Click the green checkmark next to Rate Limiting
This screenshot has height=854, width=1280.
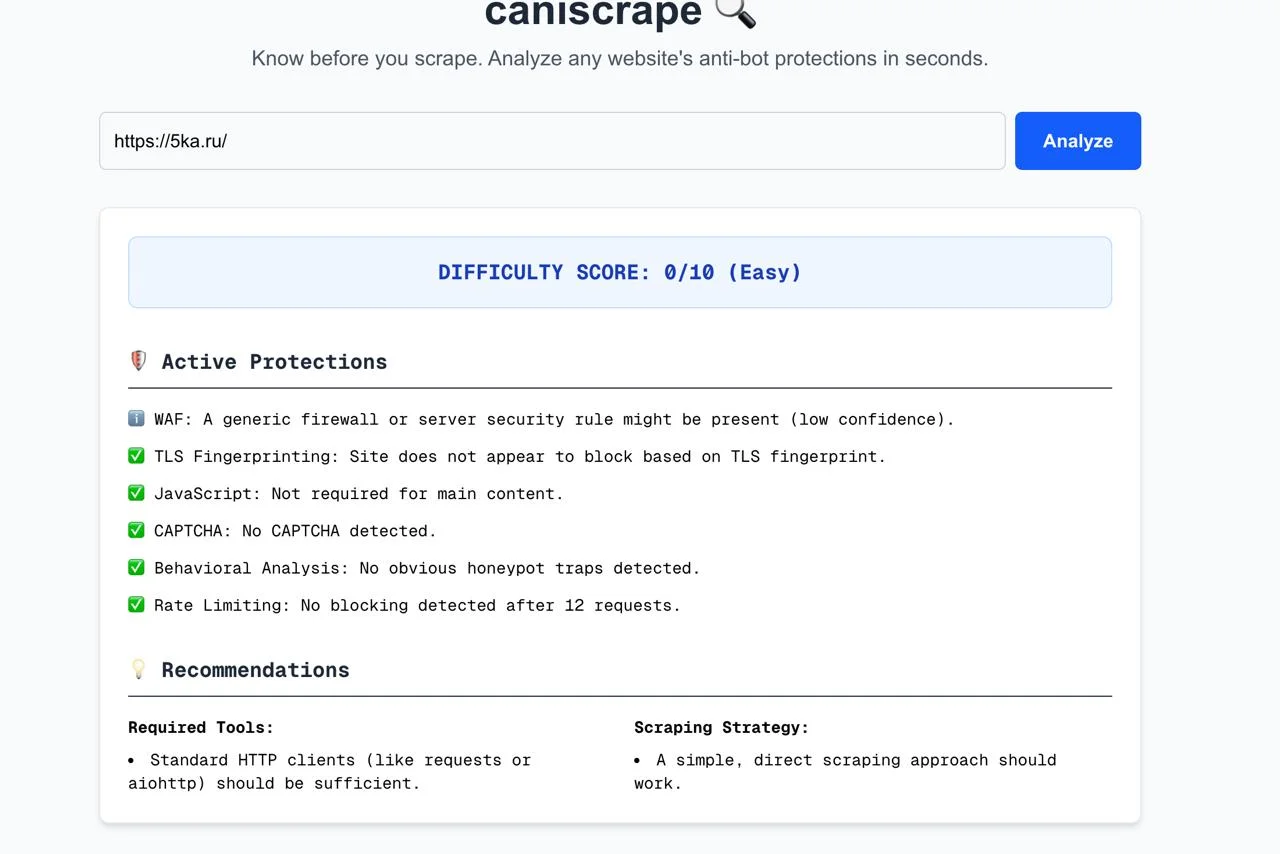[x=137, y=604]
